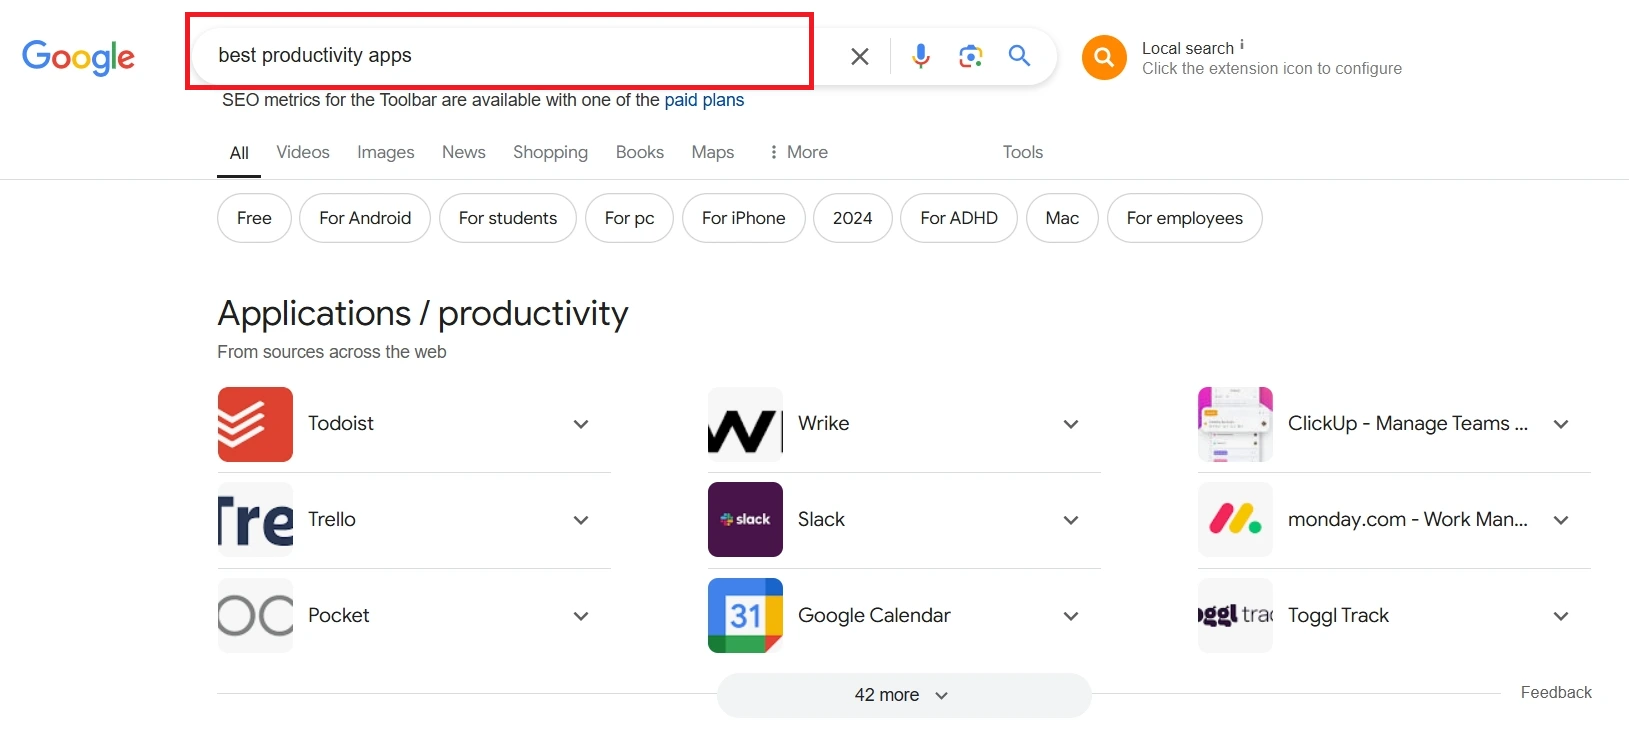The width and height of the screenshot is (1629, 742).
Task: Click the Slack app name
Action: (x=821, y=520)
